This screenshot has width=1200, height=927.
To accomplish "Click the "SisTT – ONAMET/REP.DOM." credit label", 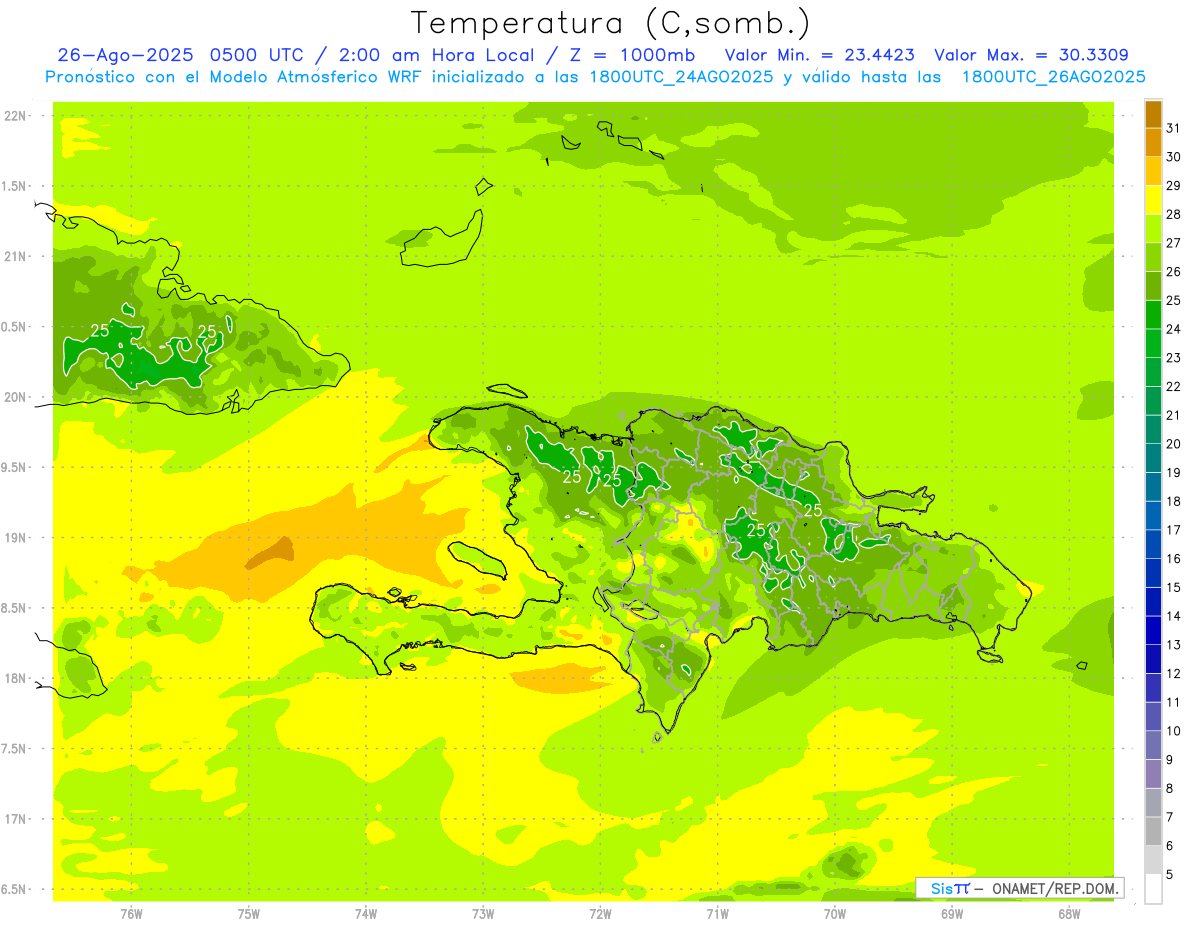I will [x=1020, y=888].
